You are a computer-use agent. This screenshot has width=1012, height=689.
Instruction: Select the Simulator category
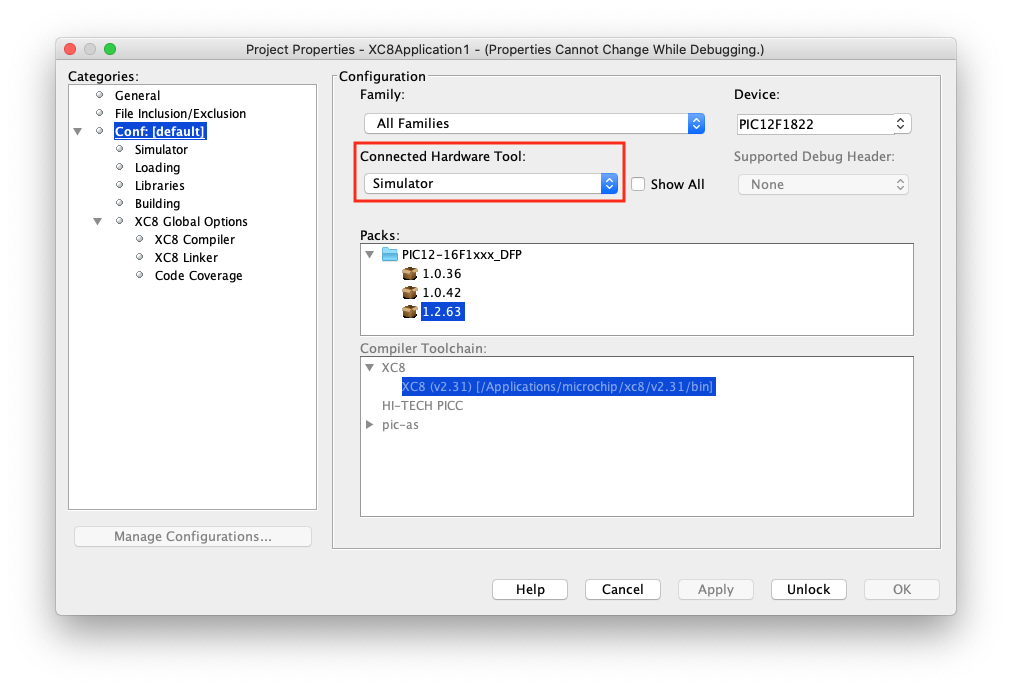coord(161,150)
